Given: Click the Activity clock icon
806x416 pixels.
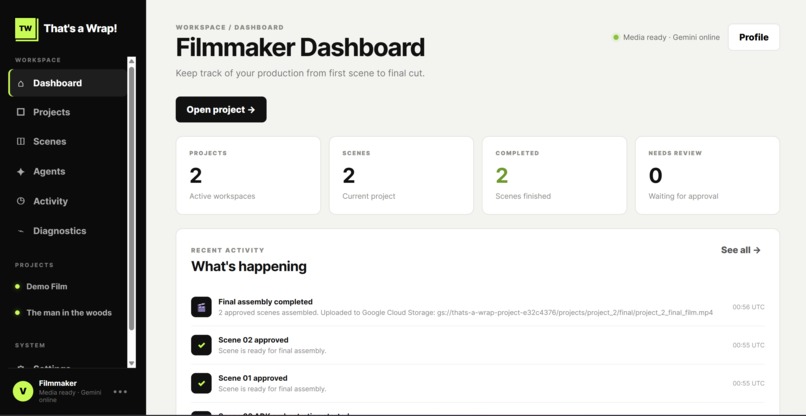Looking at the screenshot, I should [21, 201].
